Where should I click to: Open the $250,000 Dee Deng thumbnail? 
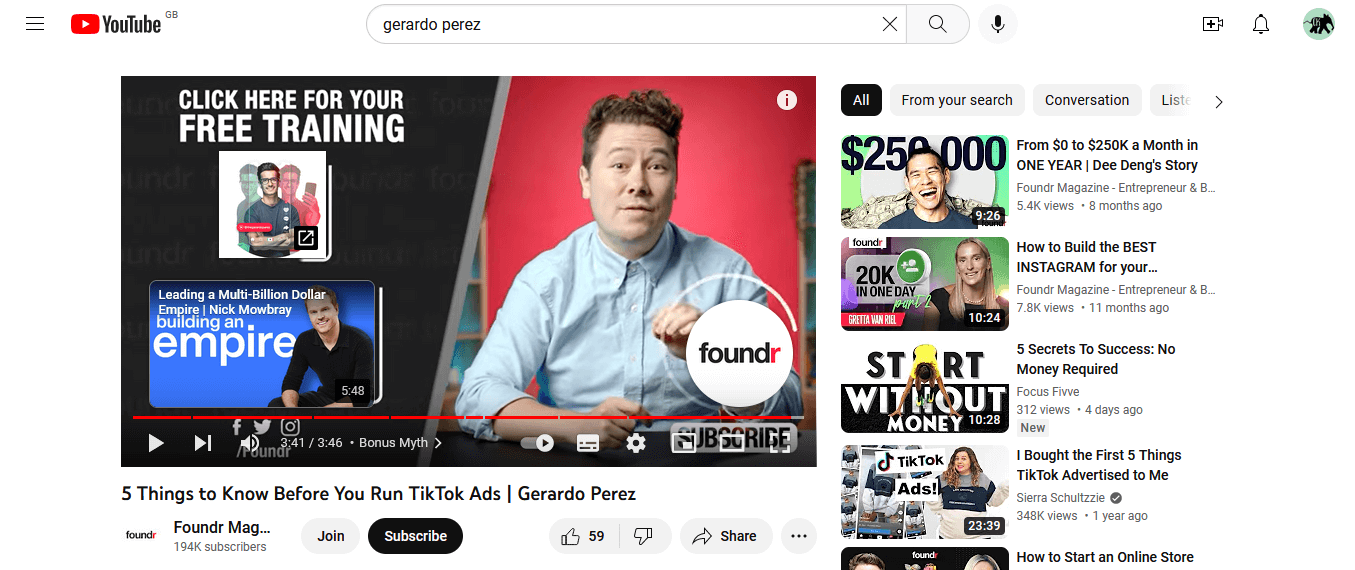click(x=925, y=182)
